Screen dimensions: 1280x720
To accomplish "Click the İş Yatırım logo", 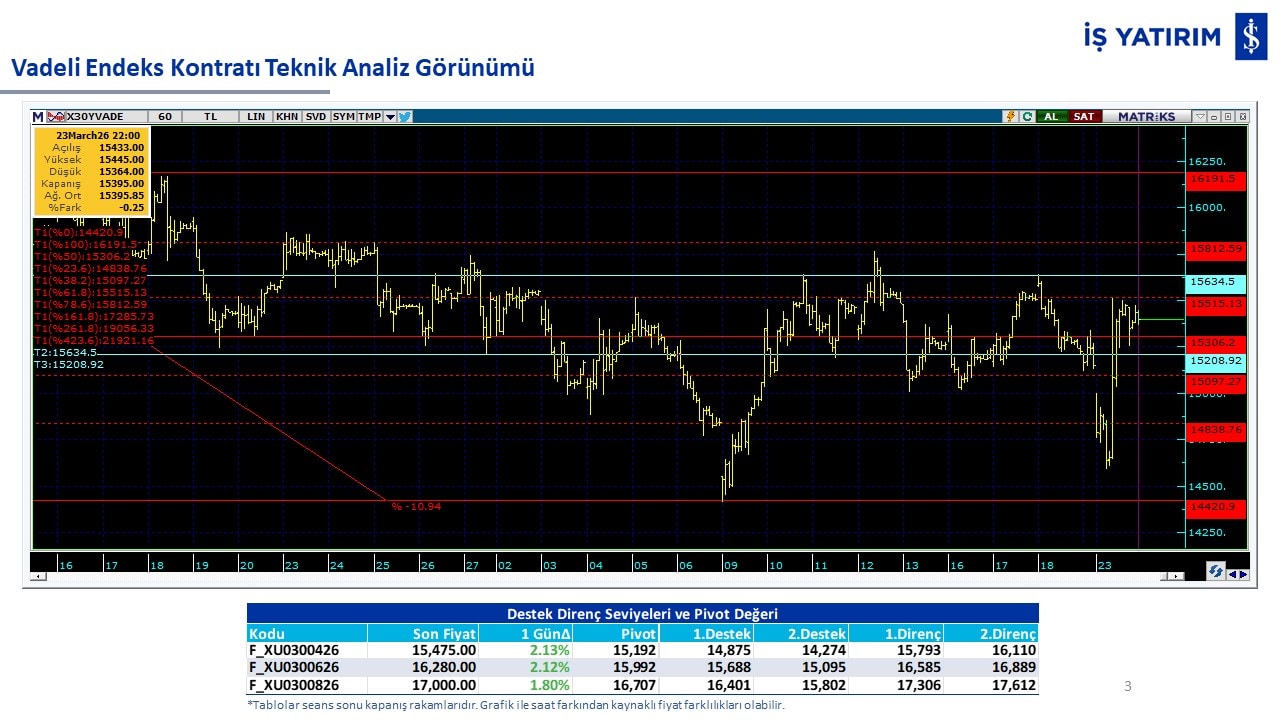I will point(1251,37).
